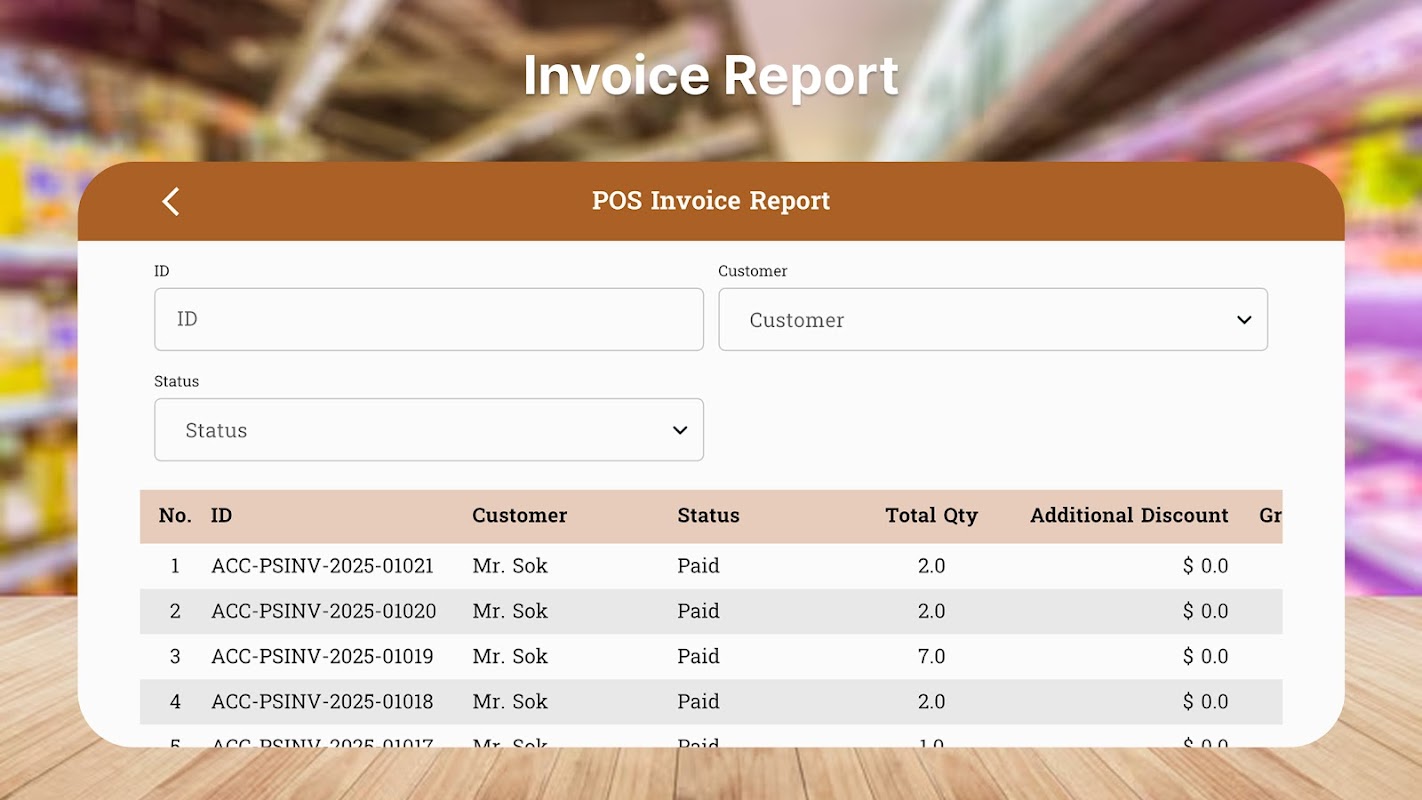
Task: Click the ID filter input field
Action: click(429, 319)
